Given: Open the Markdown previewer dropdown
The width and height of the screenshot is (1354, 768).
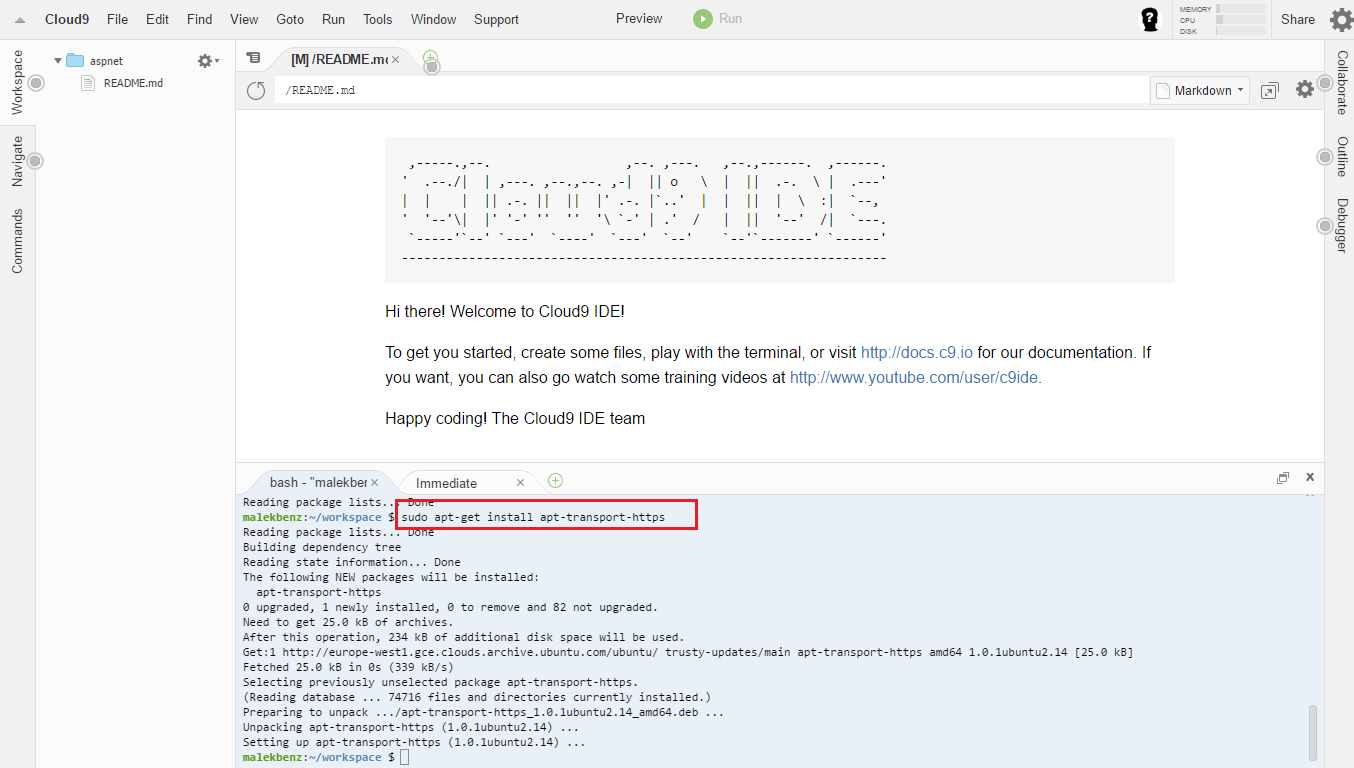Looking at the screenshot, I should point(1200,90).
